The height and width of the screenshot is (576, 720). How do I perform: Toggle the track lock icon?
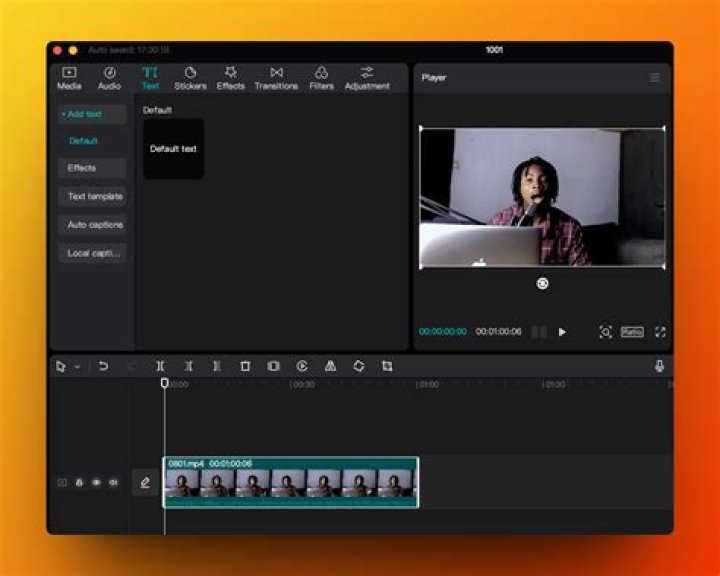[x=80, y=482]
